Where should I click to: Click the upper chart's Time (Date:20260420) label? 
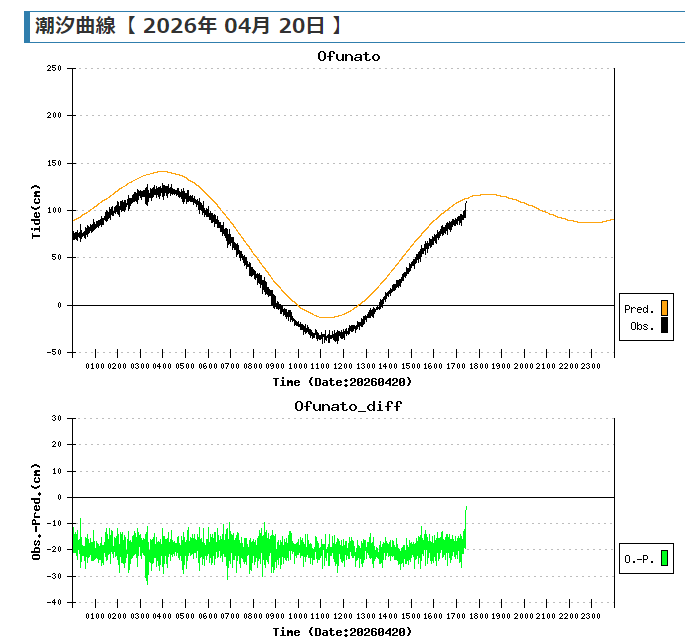click(x=343, y=381)
